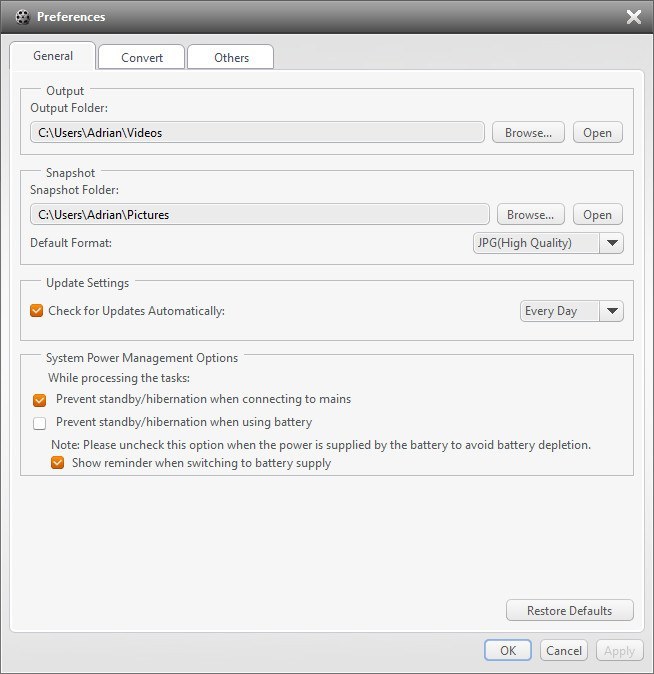This screenshot has width=654, height=674.
Task: Enable prevent standby when using battery
Action: click(40, 423)
